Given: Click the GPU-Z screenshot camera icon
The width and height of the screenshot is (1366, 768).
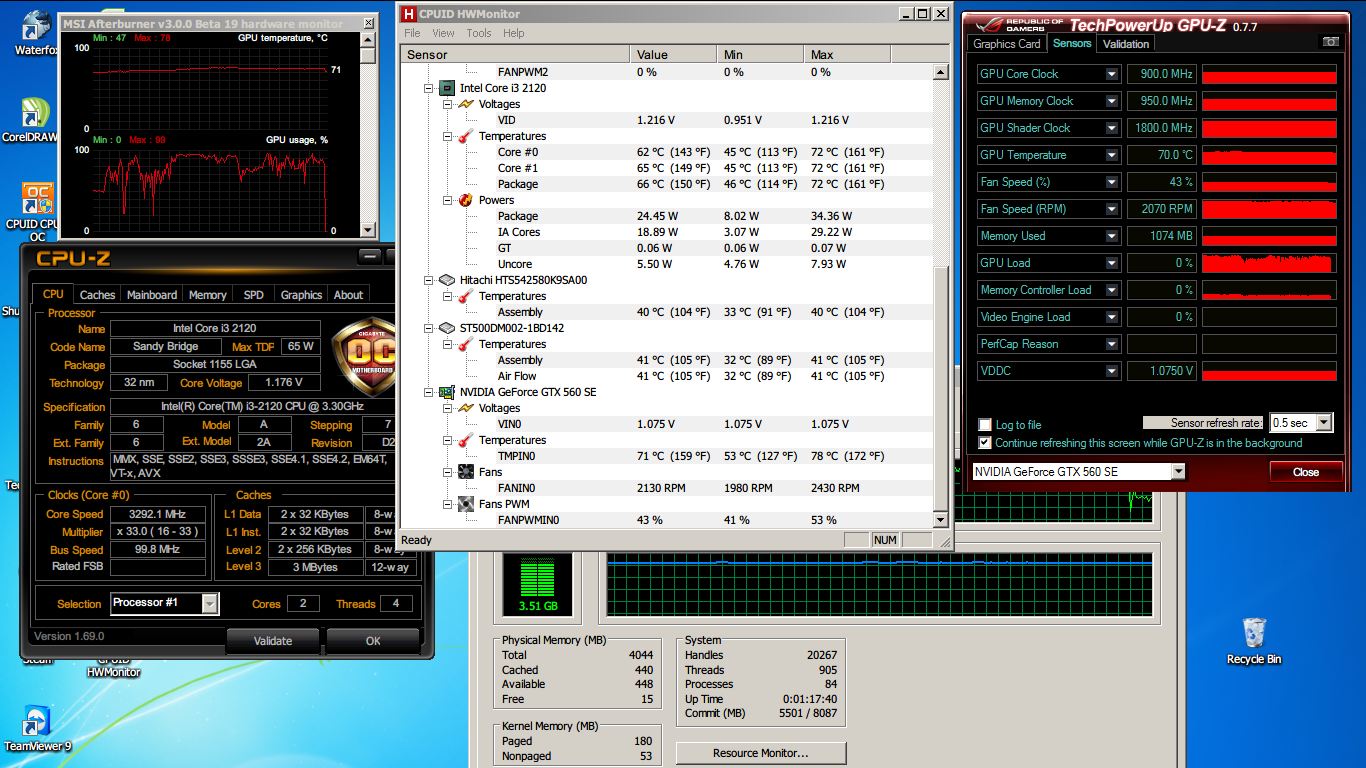Looking at the screenshot, I should [1330, 42].
